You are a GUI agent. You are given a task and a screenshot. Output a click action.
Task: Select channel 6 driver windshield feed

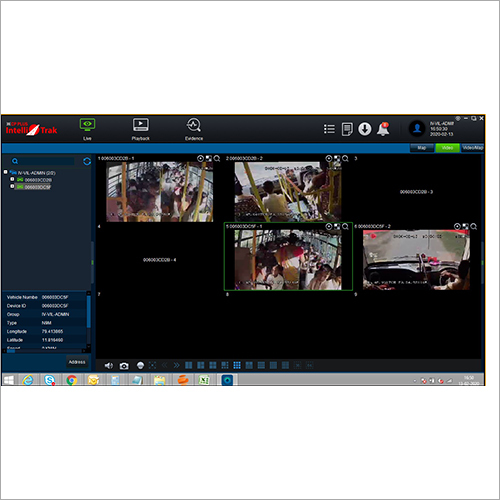click(416, 260)
